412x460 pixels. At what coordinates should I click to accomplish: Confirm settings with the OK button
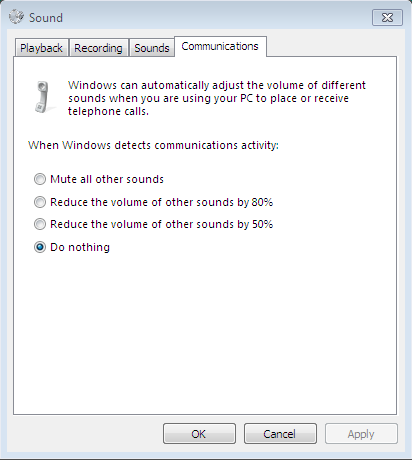coord(199,434)
